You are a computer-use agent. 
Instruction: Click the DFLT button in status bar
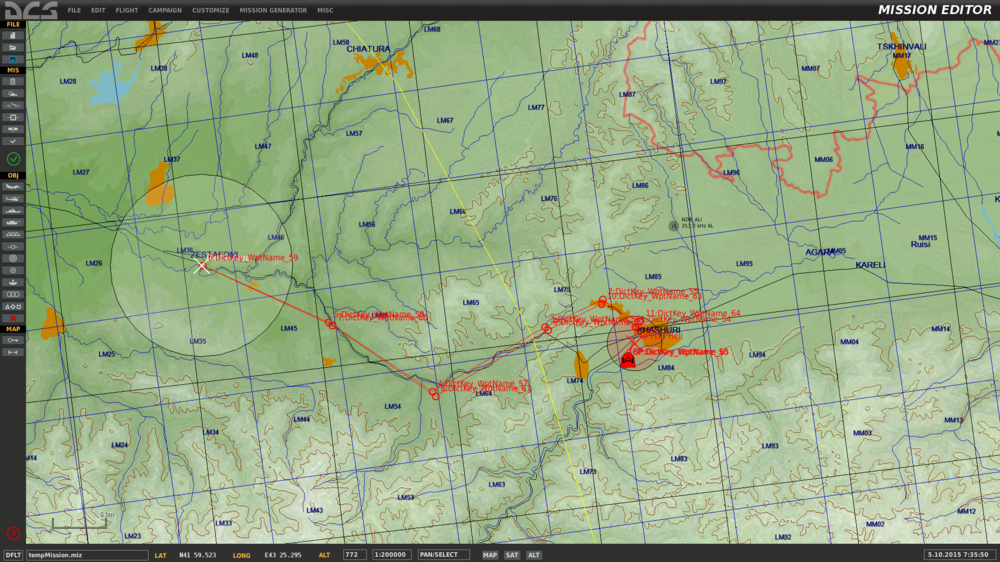click(x=13, y=555)
